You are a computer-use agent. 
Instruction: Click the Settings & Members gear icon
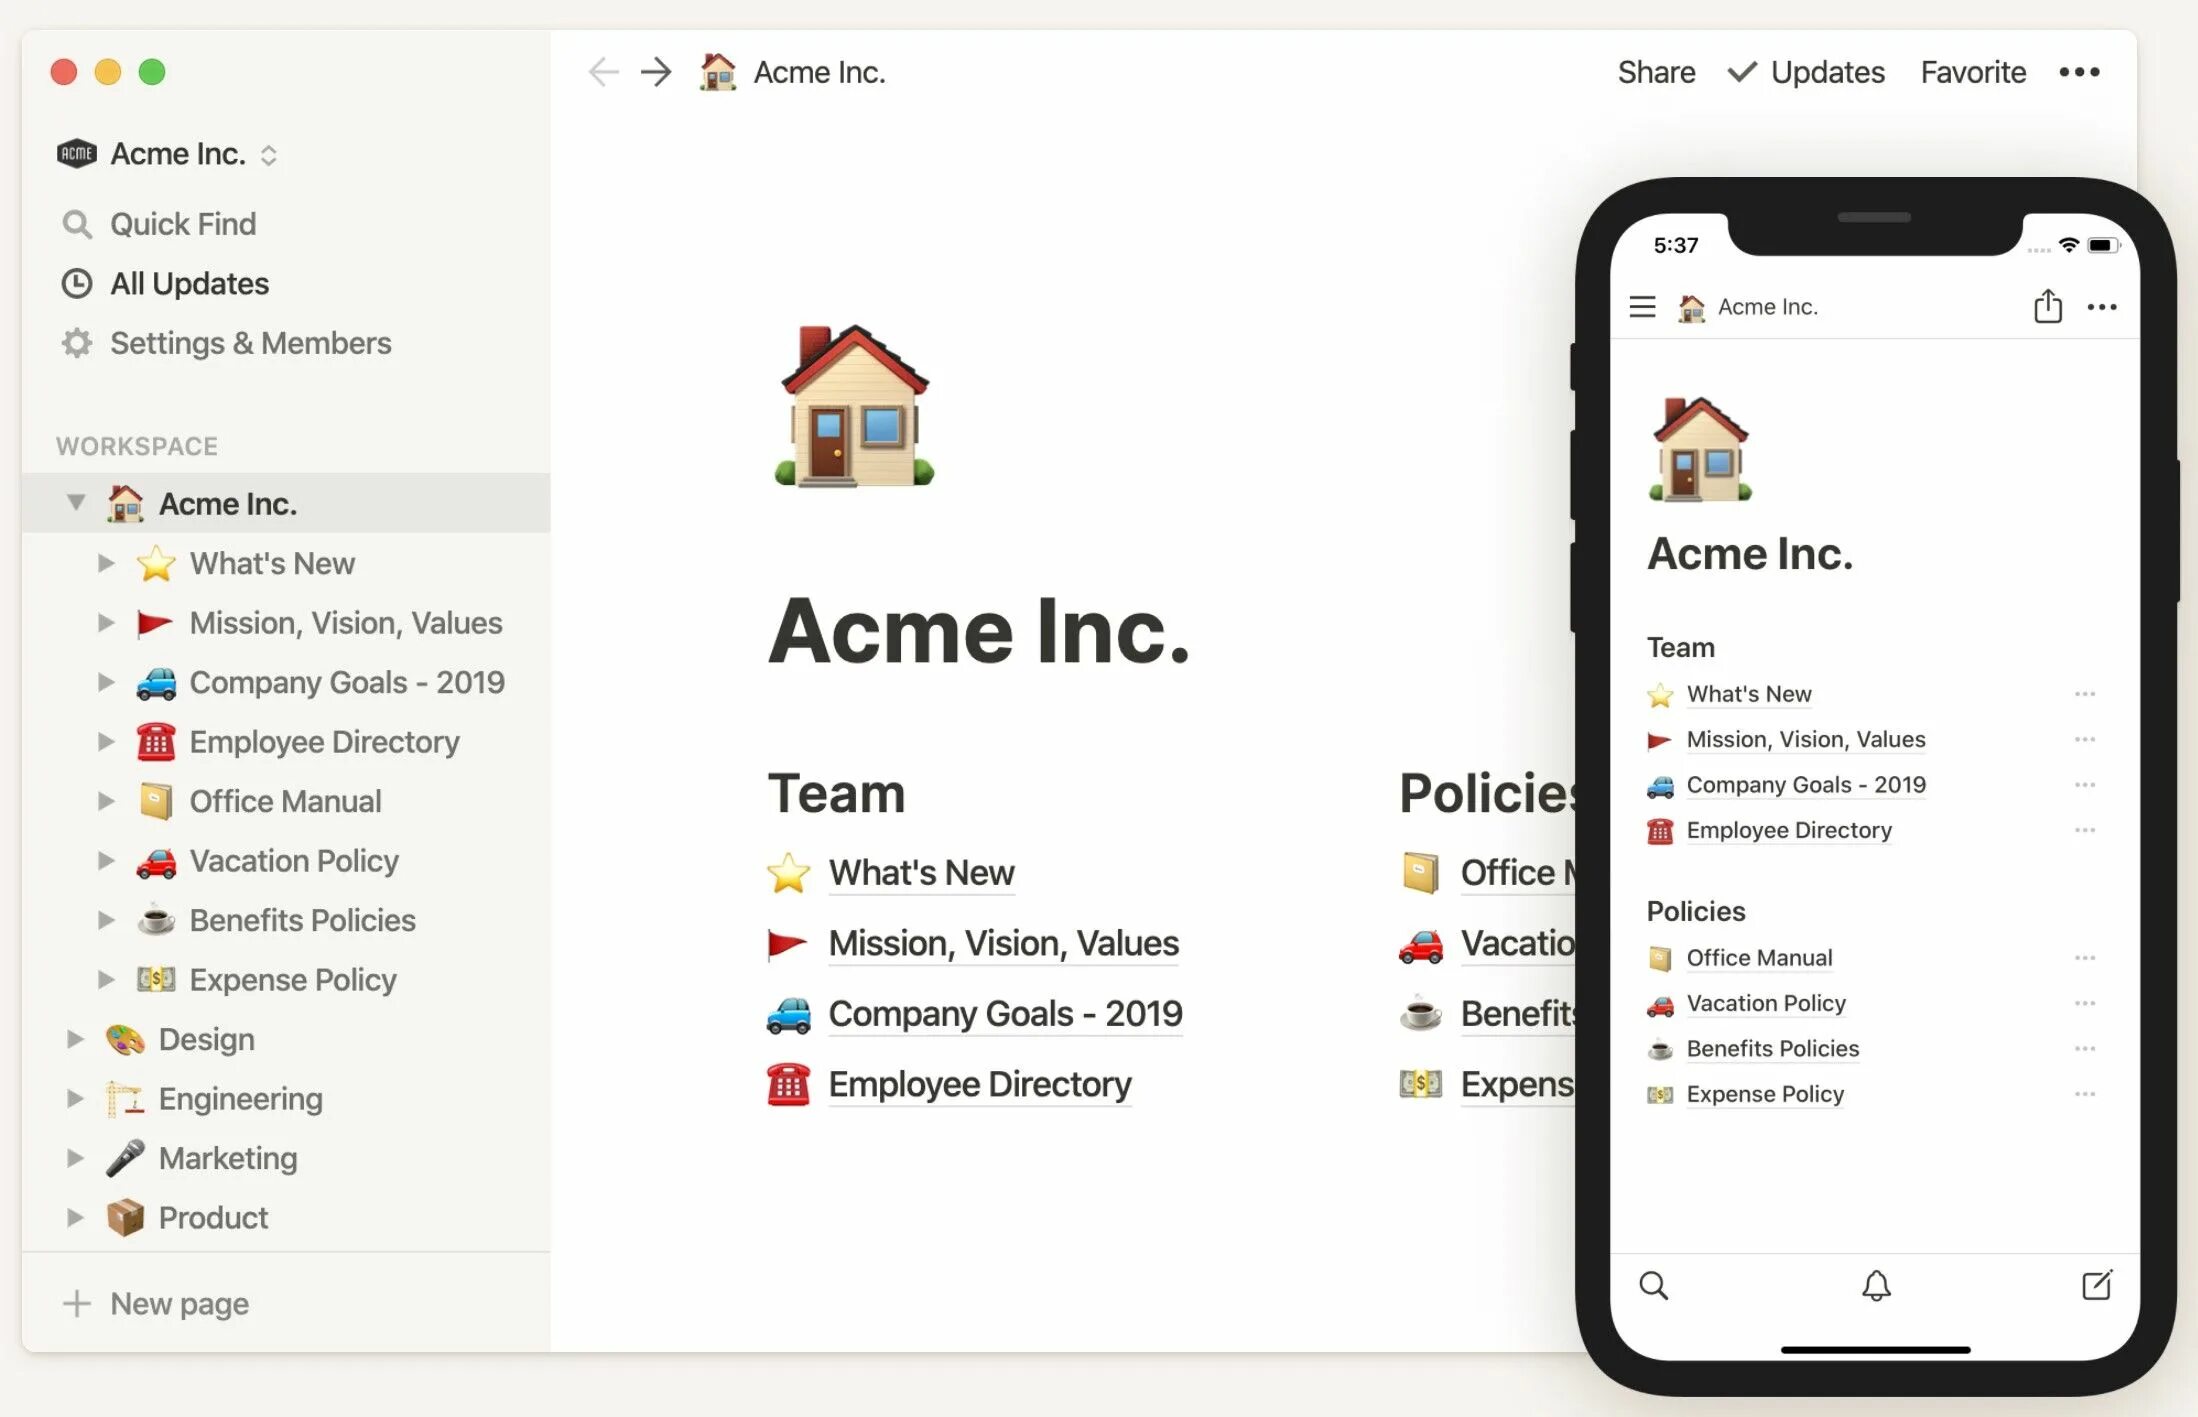pyautogui.click(x=78, y=341)
